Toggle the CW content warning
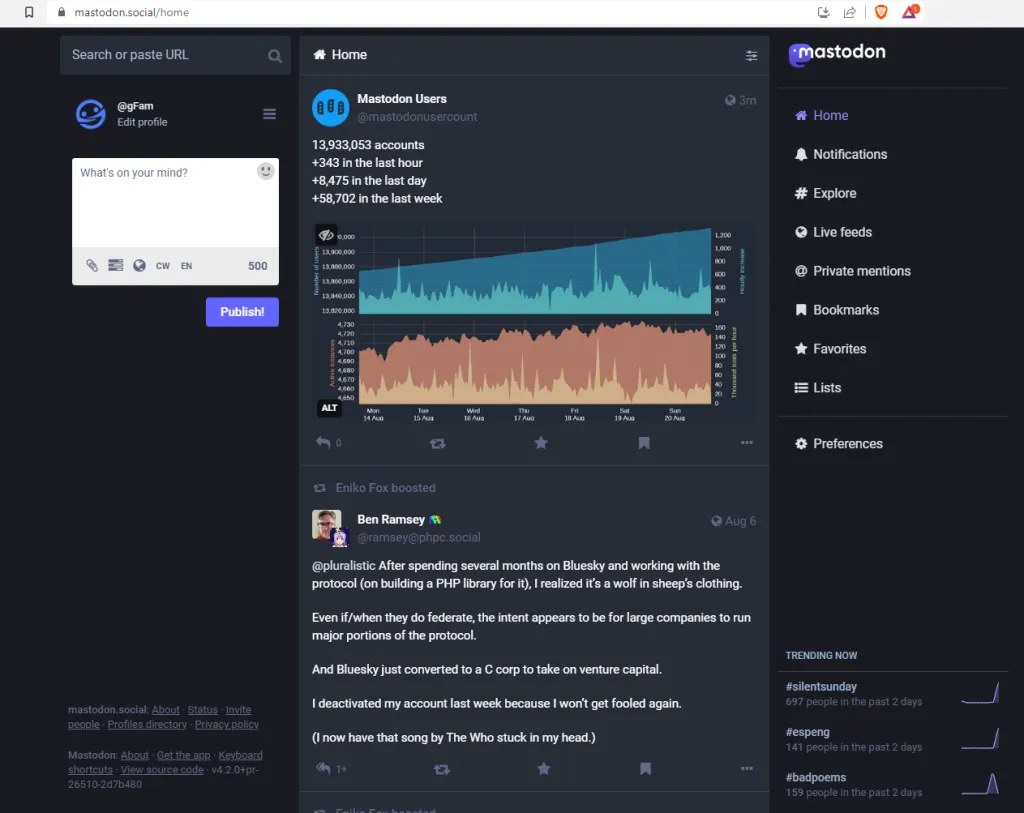This screenshot has height=813, width=1024. pyautogui.click(x=163, y=266)
